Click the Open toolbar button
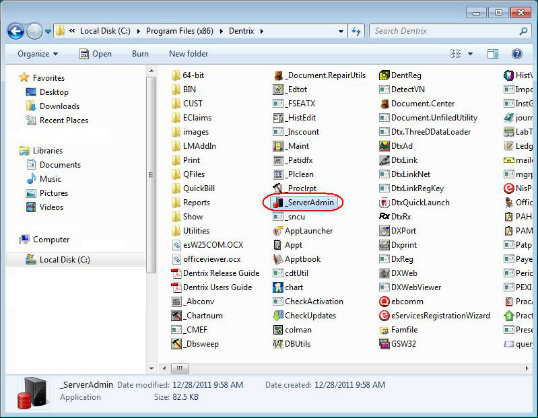The height and width of the screenshot is (418, 538). pos(95,54)
